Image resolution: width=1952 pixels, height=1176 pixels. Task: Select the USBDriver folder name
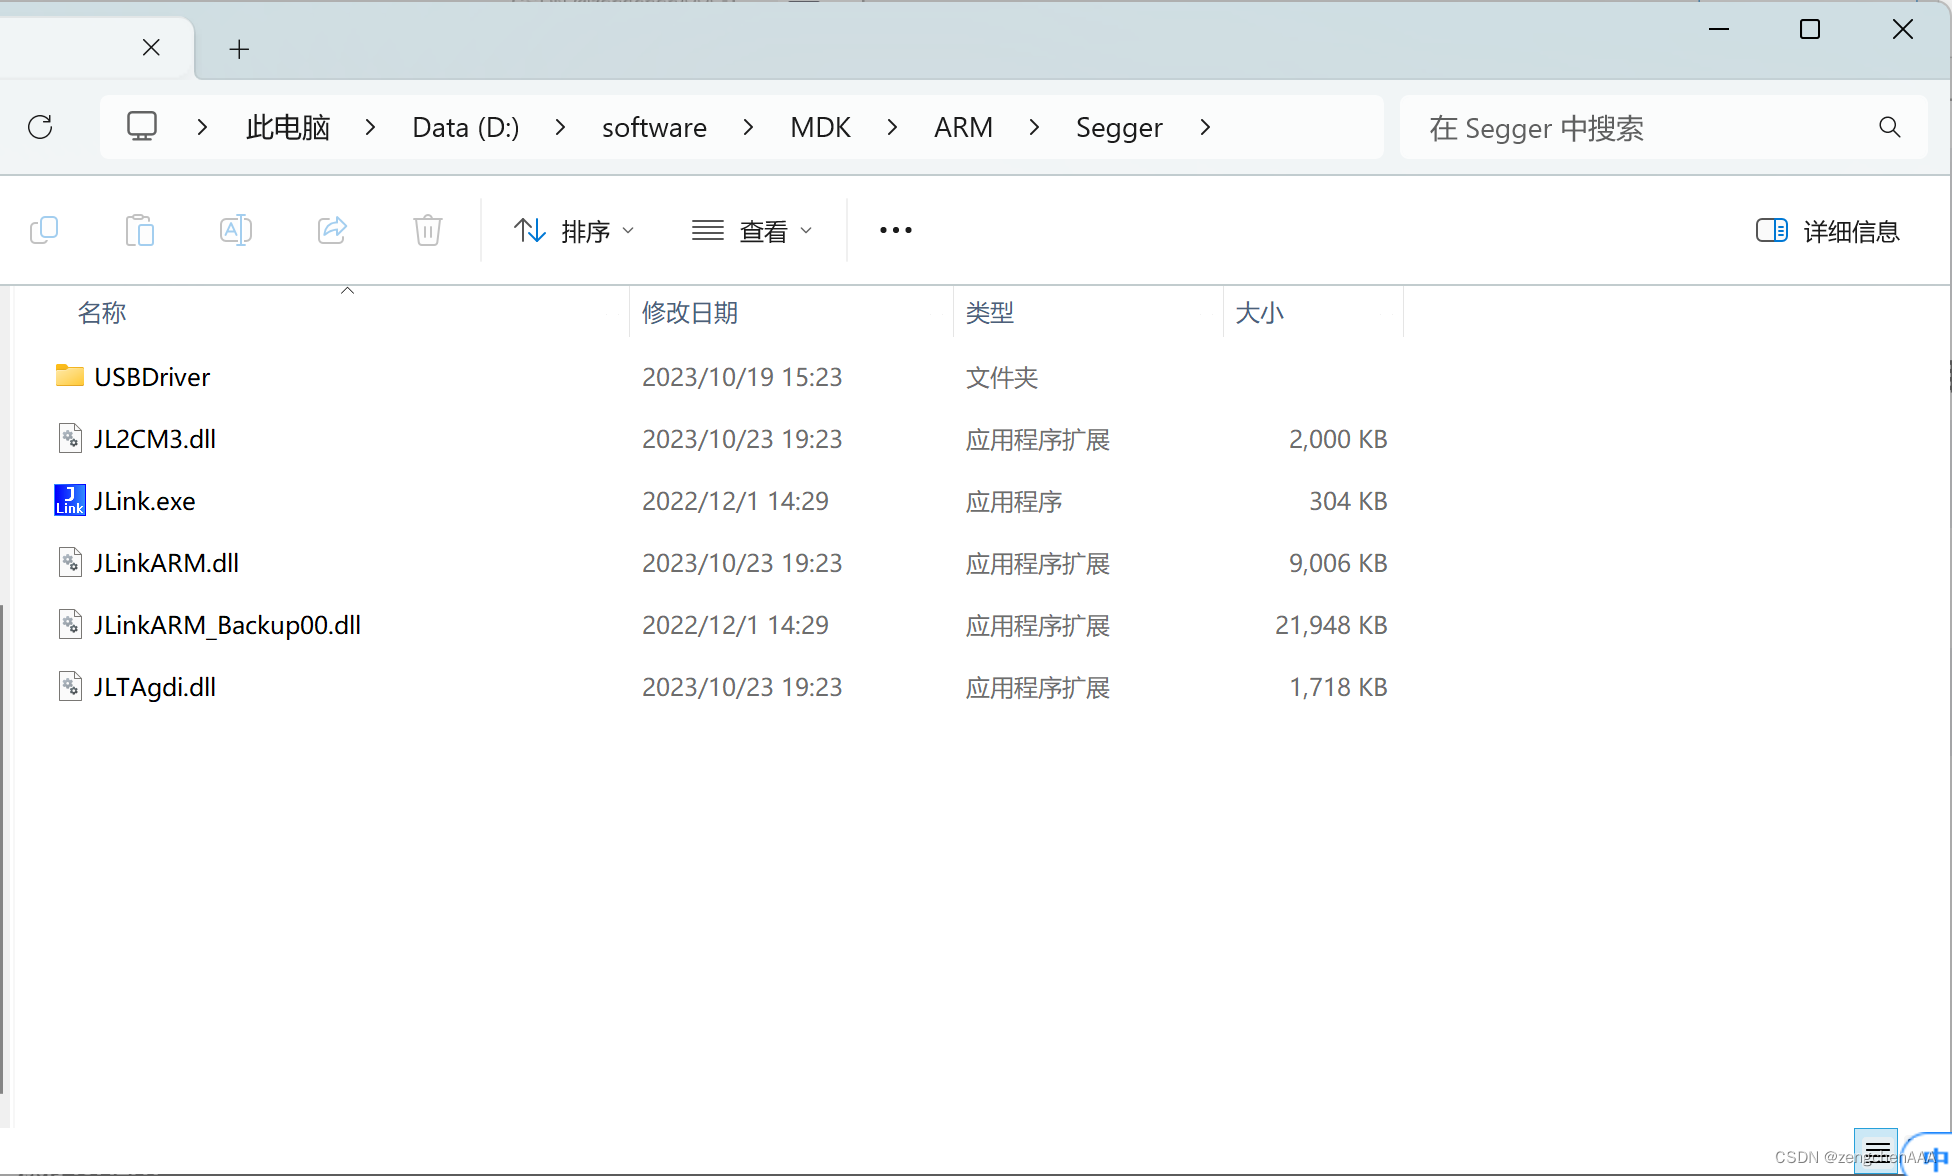(152, 377)
